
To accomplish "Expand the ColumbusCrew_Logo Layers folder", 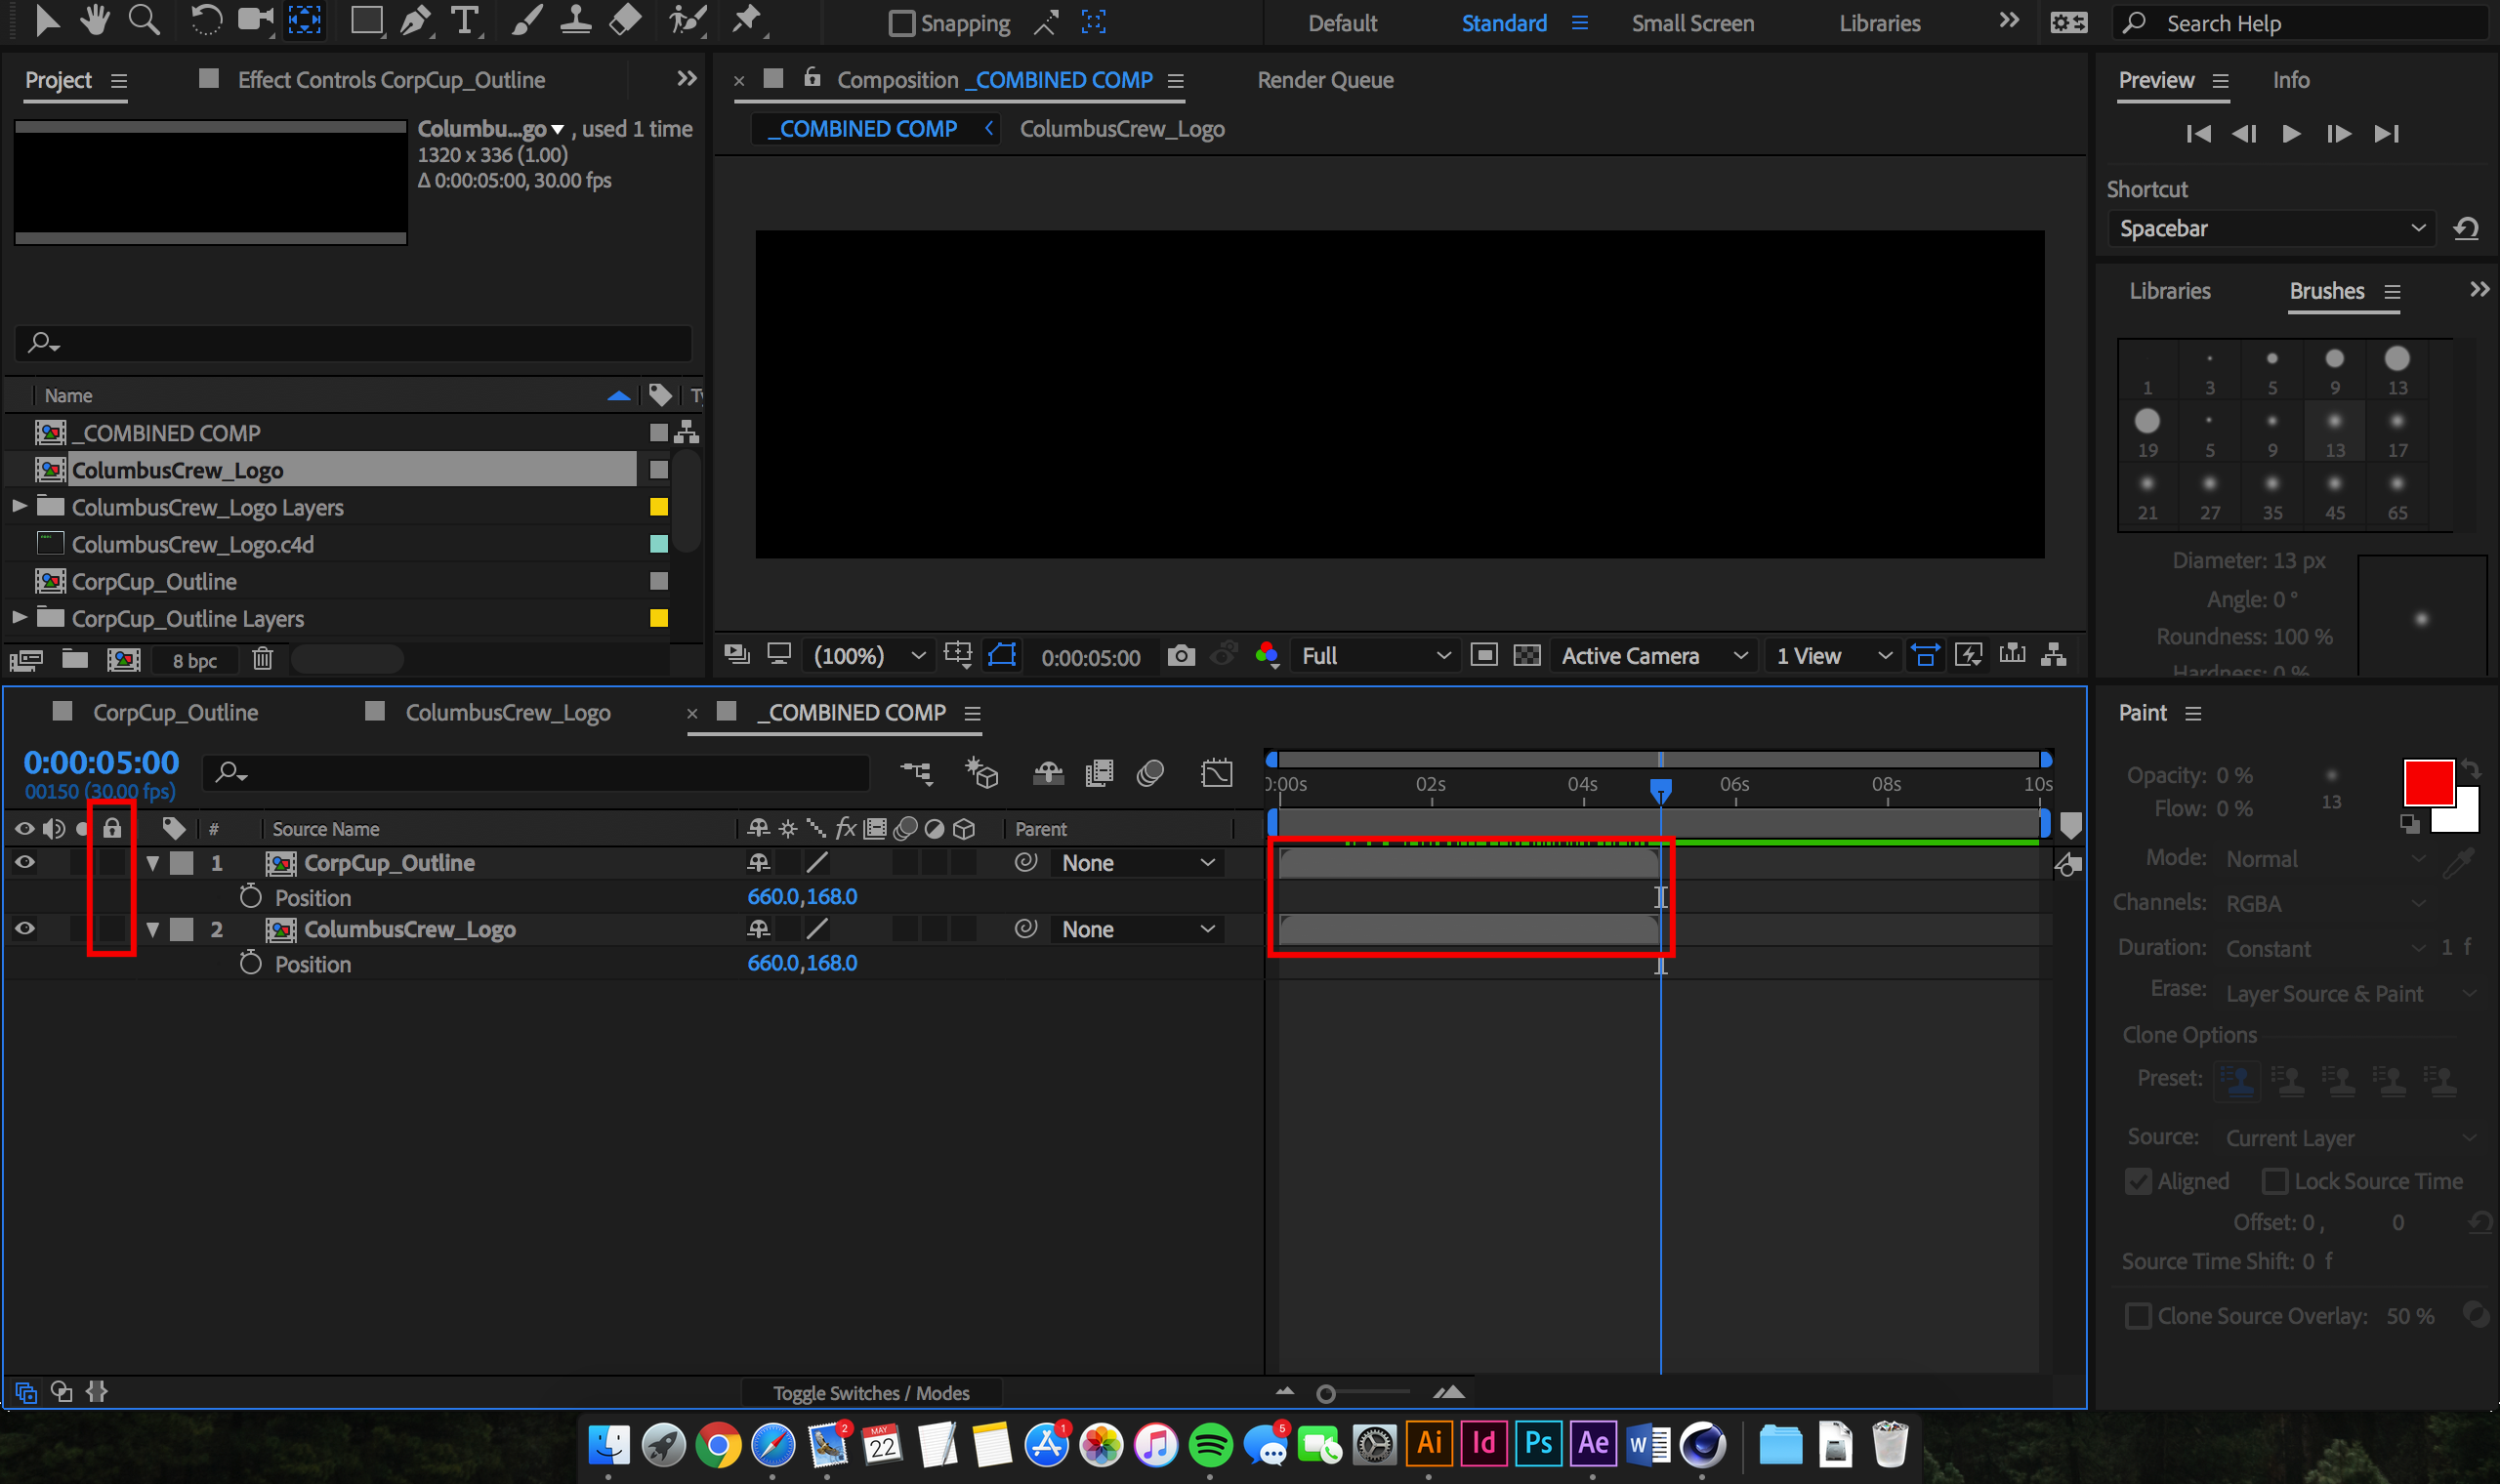I will (18, 507).
